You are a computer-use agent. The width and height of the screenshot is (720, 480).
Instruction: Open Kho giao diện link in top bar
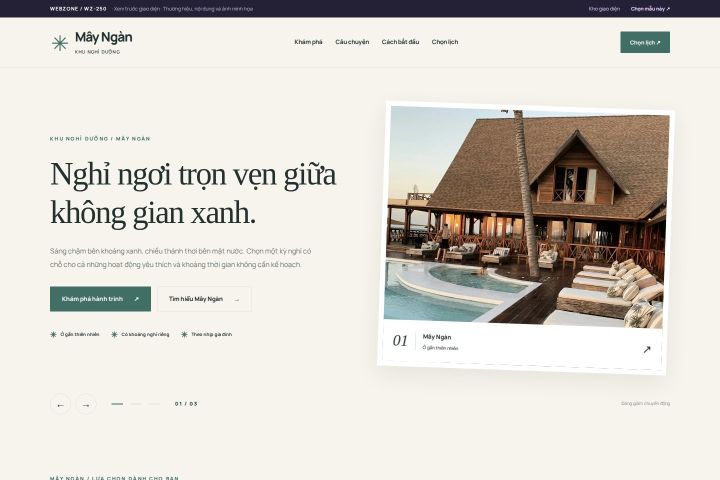(x=604, y=9)
